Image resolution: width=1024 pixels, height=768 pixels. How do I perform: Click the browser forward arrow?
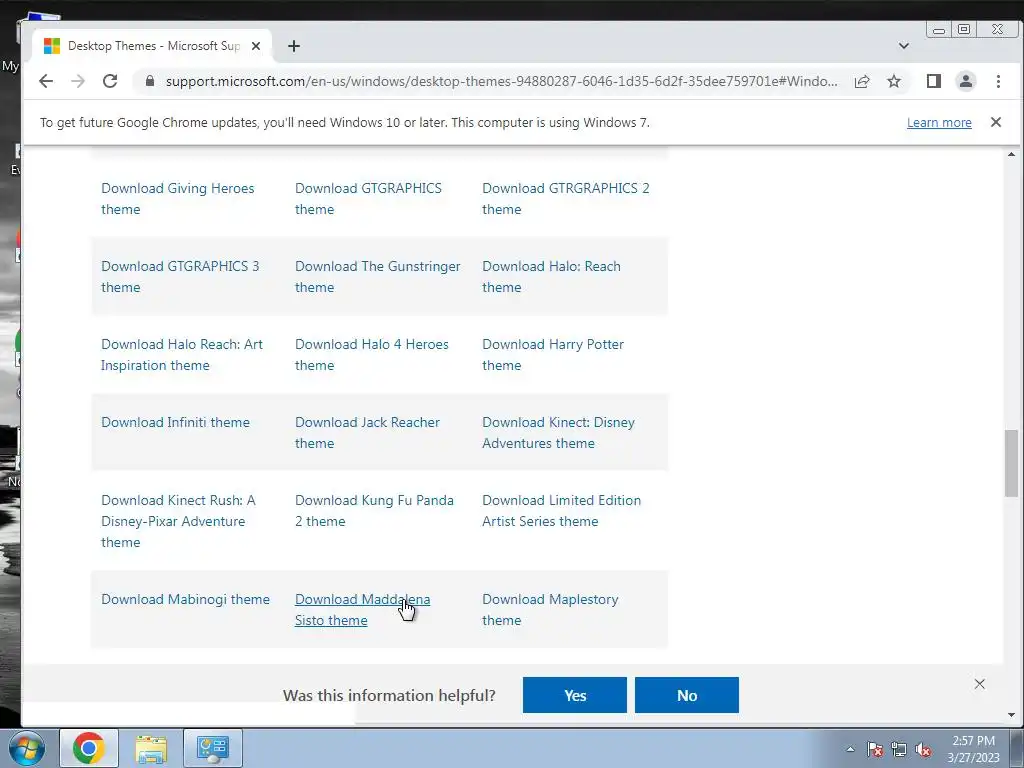pos(78,81)
